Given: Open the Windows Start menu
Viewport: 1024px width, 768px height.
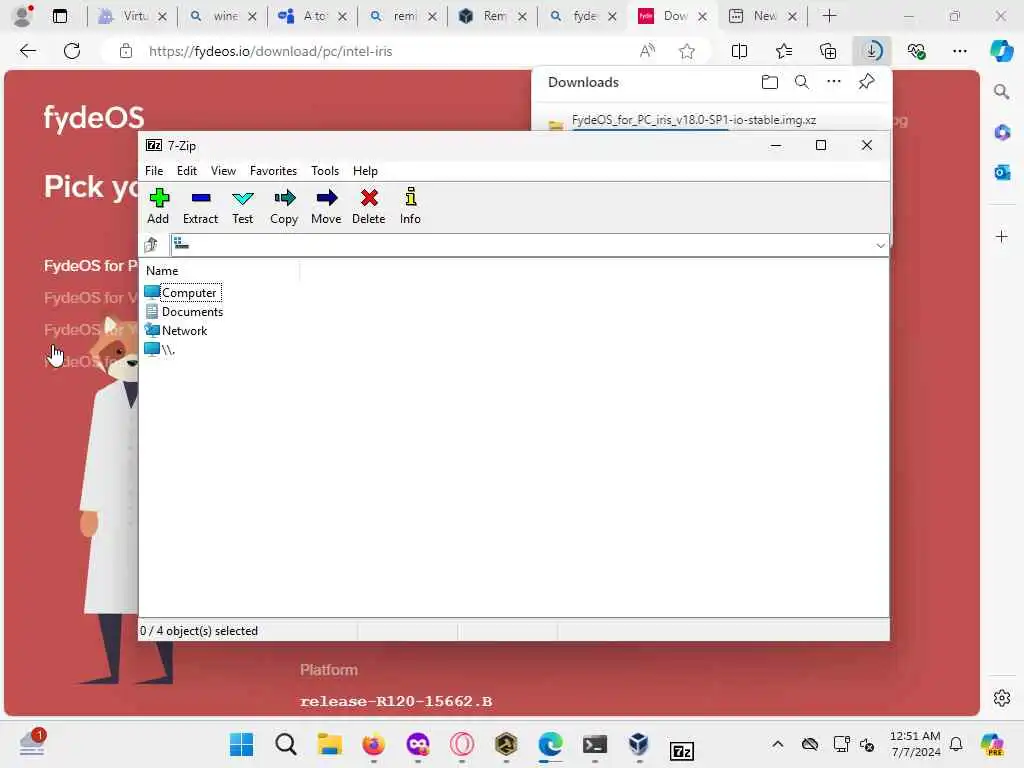Looking at the screenshot, I should (x=242, y=744).
